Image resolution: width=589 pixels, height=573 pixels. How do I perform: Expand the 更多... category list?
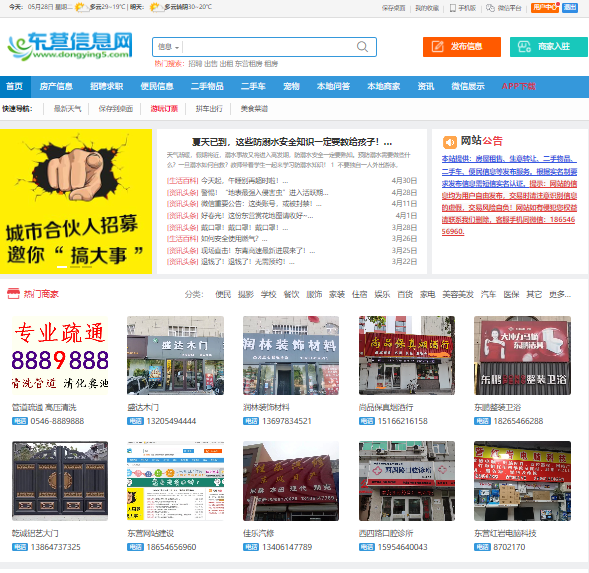point(560,294)
